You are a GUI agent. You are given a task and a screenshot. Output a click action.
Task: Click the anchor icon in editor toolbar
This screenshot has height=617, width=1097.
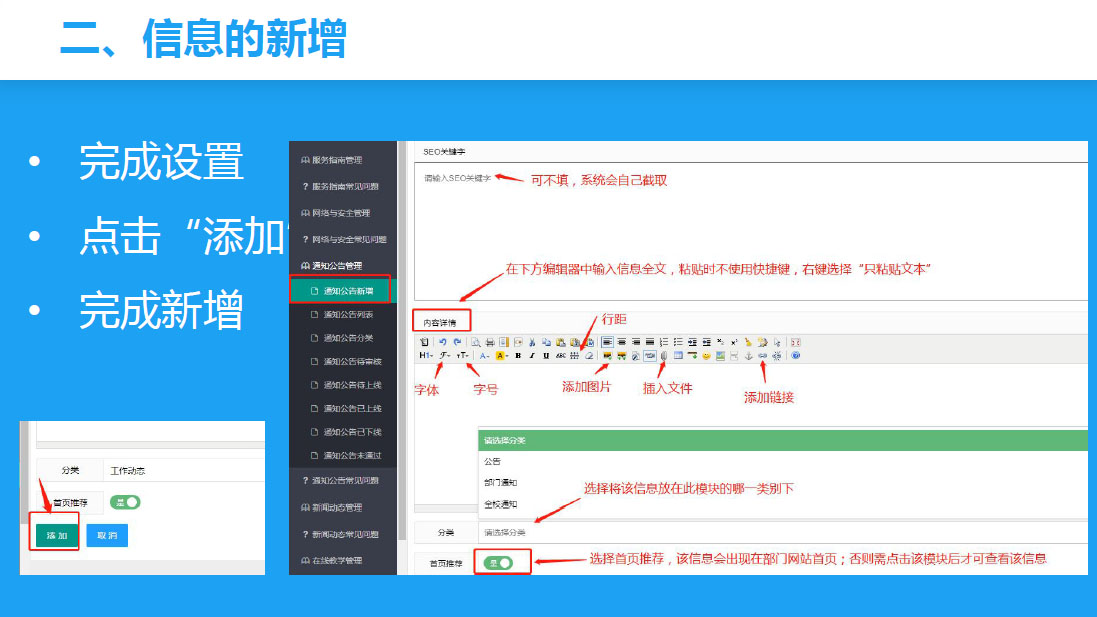point(748,355)
